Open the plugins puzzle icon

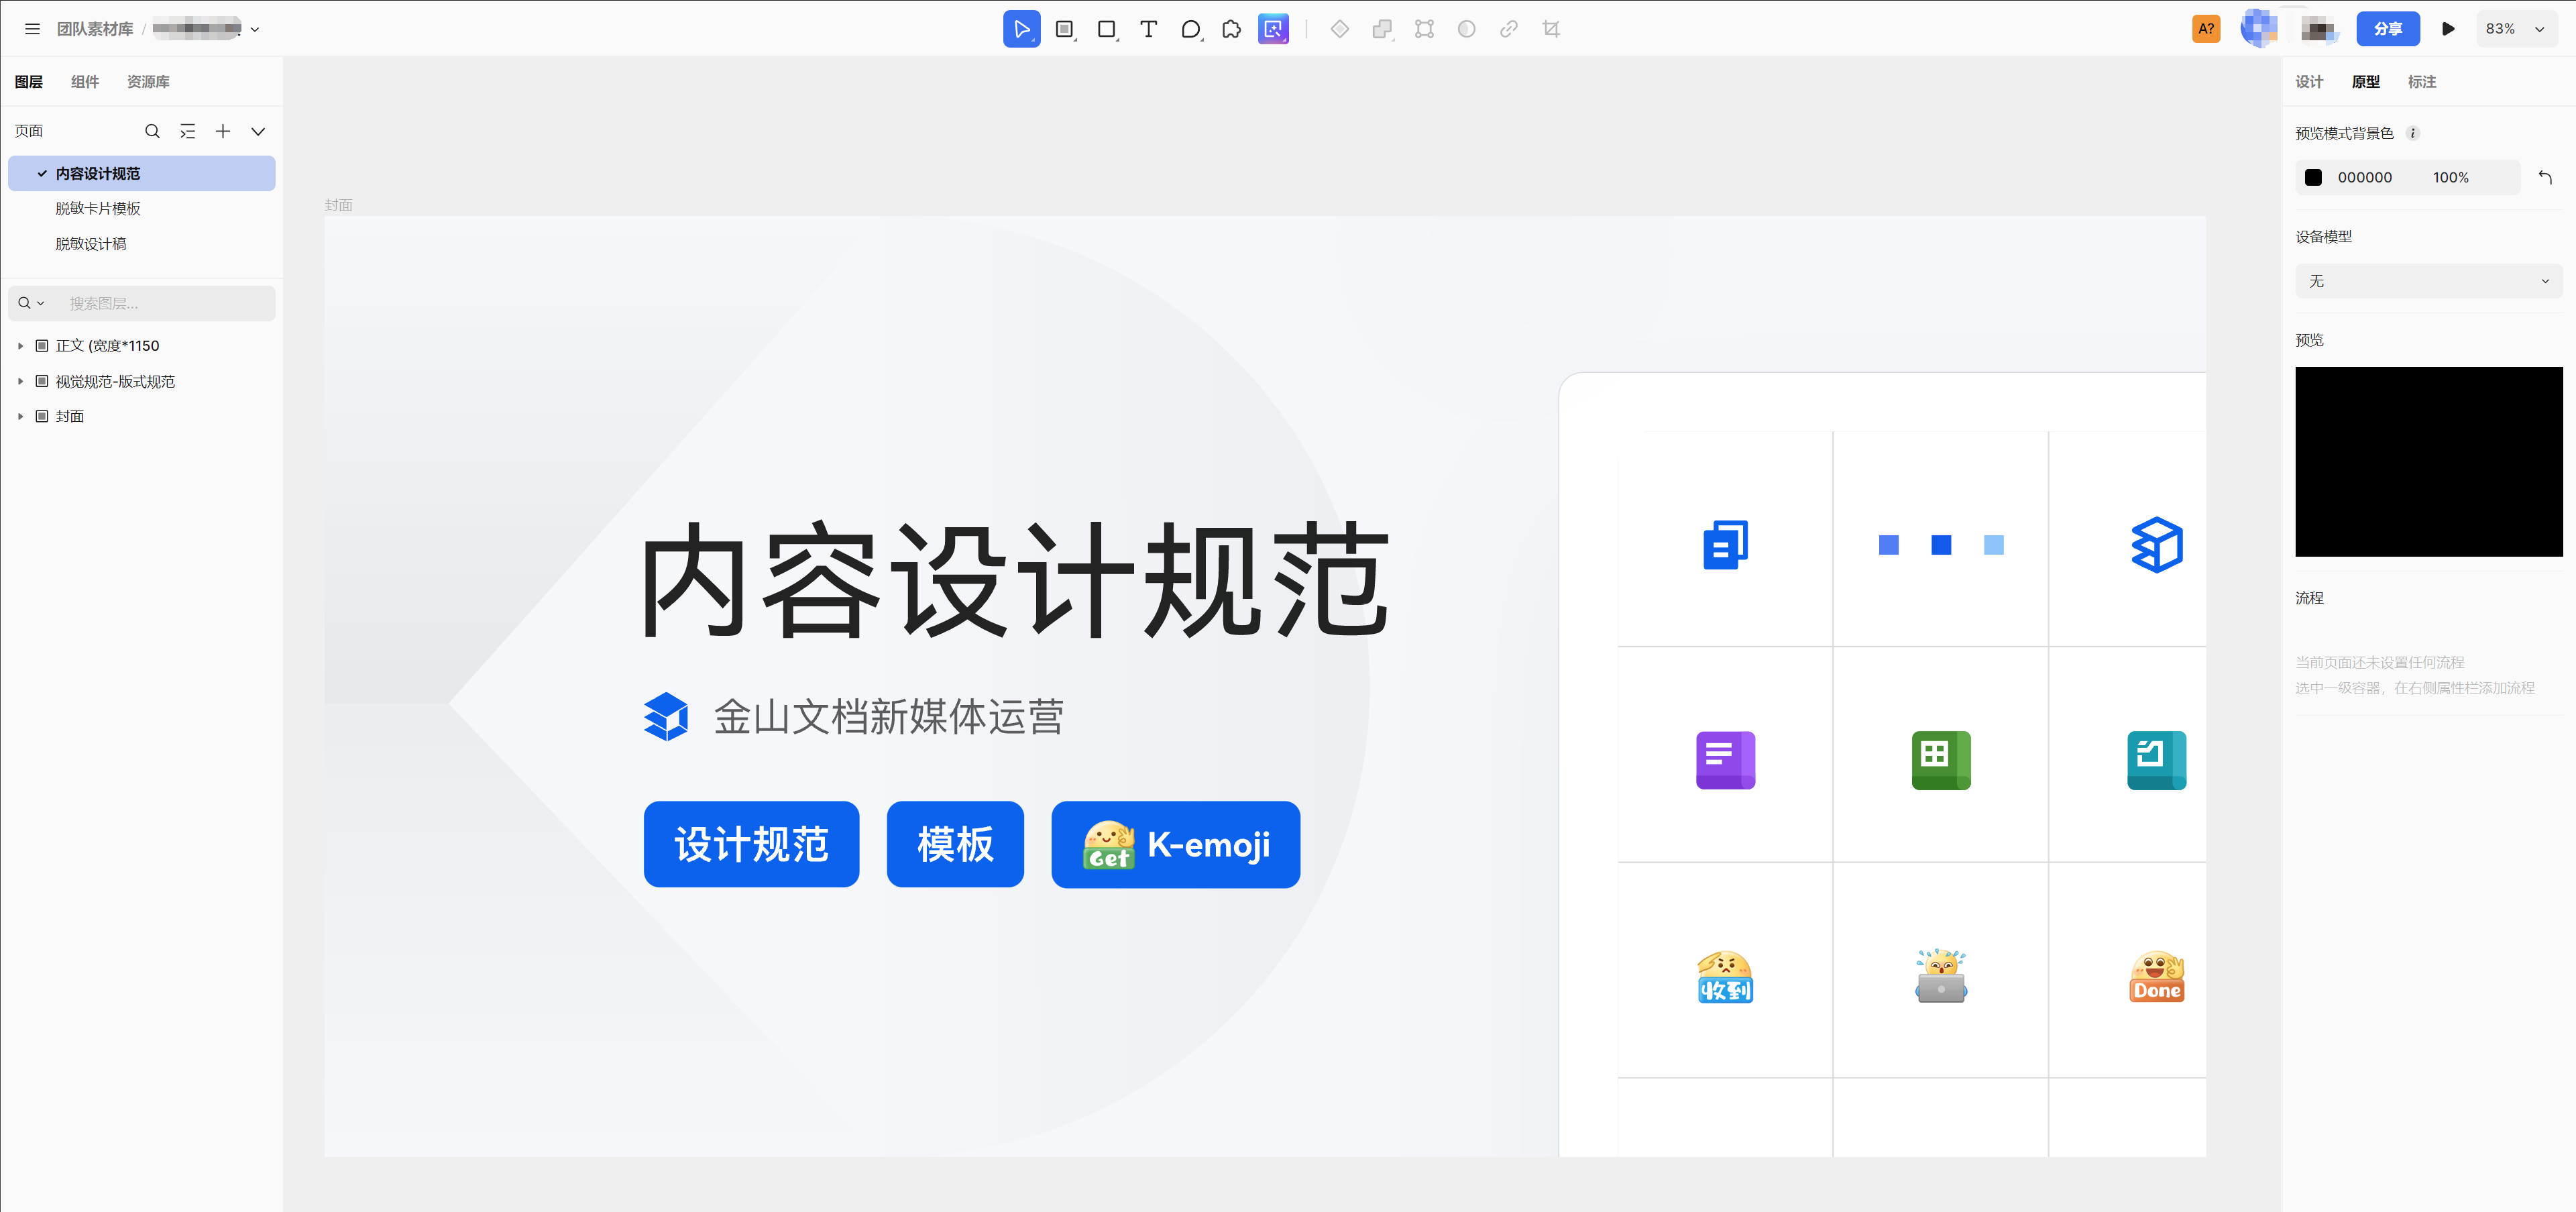tap(1231, 29)
